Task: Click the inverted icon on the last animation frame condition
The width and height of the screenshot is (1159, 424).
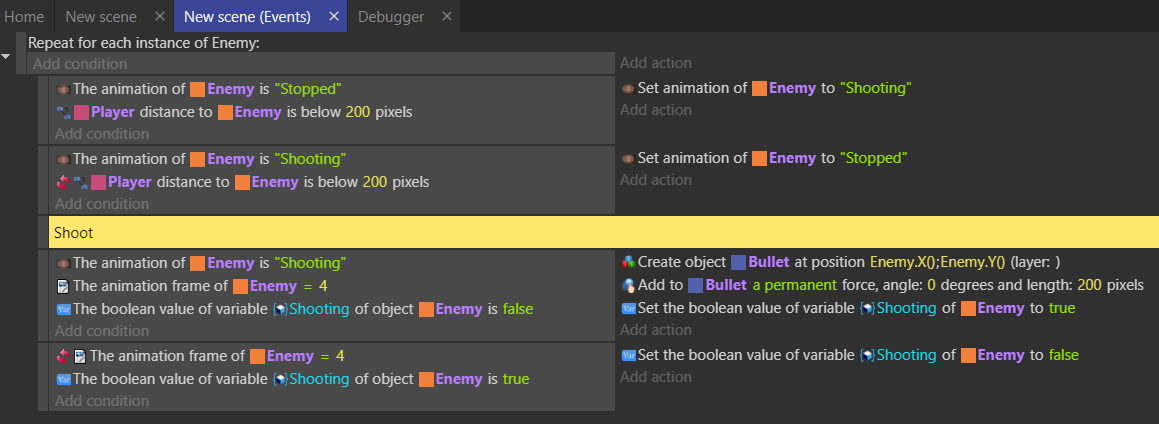Action: coord(62,356)
